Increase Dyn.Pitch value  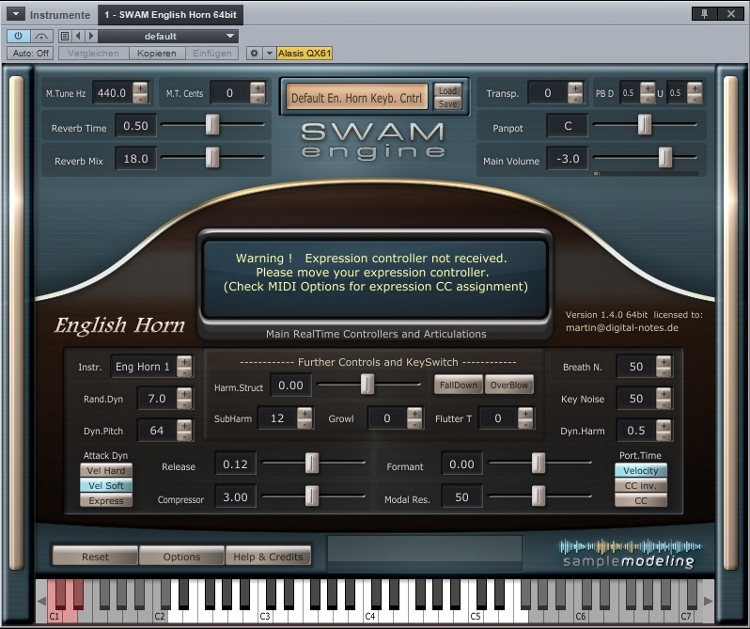pyautogui.click(x=185, y=426)
